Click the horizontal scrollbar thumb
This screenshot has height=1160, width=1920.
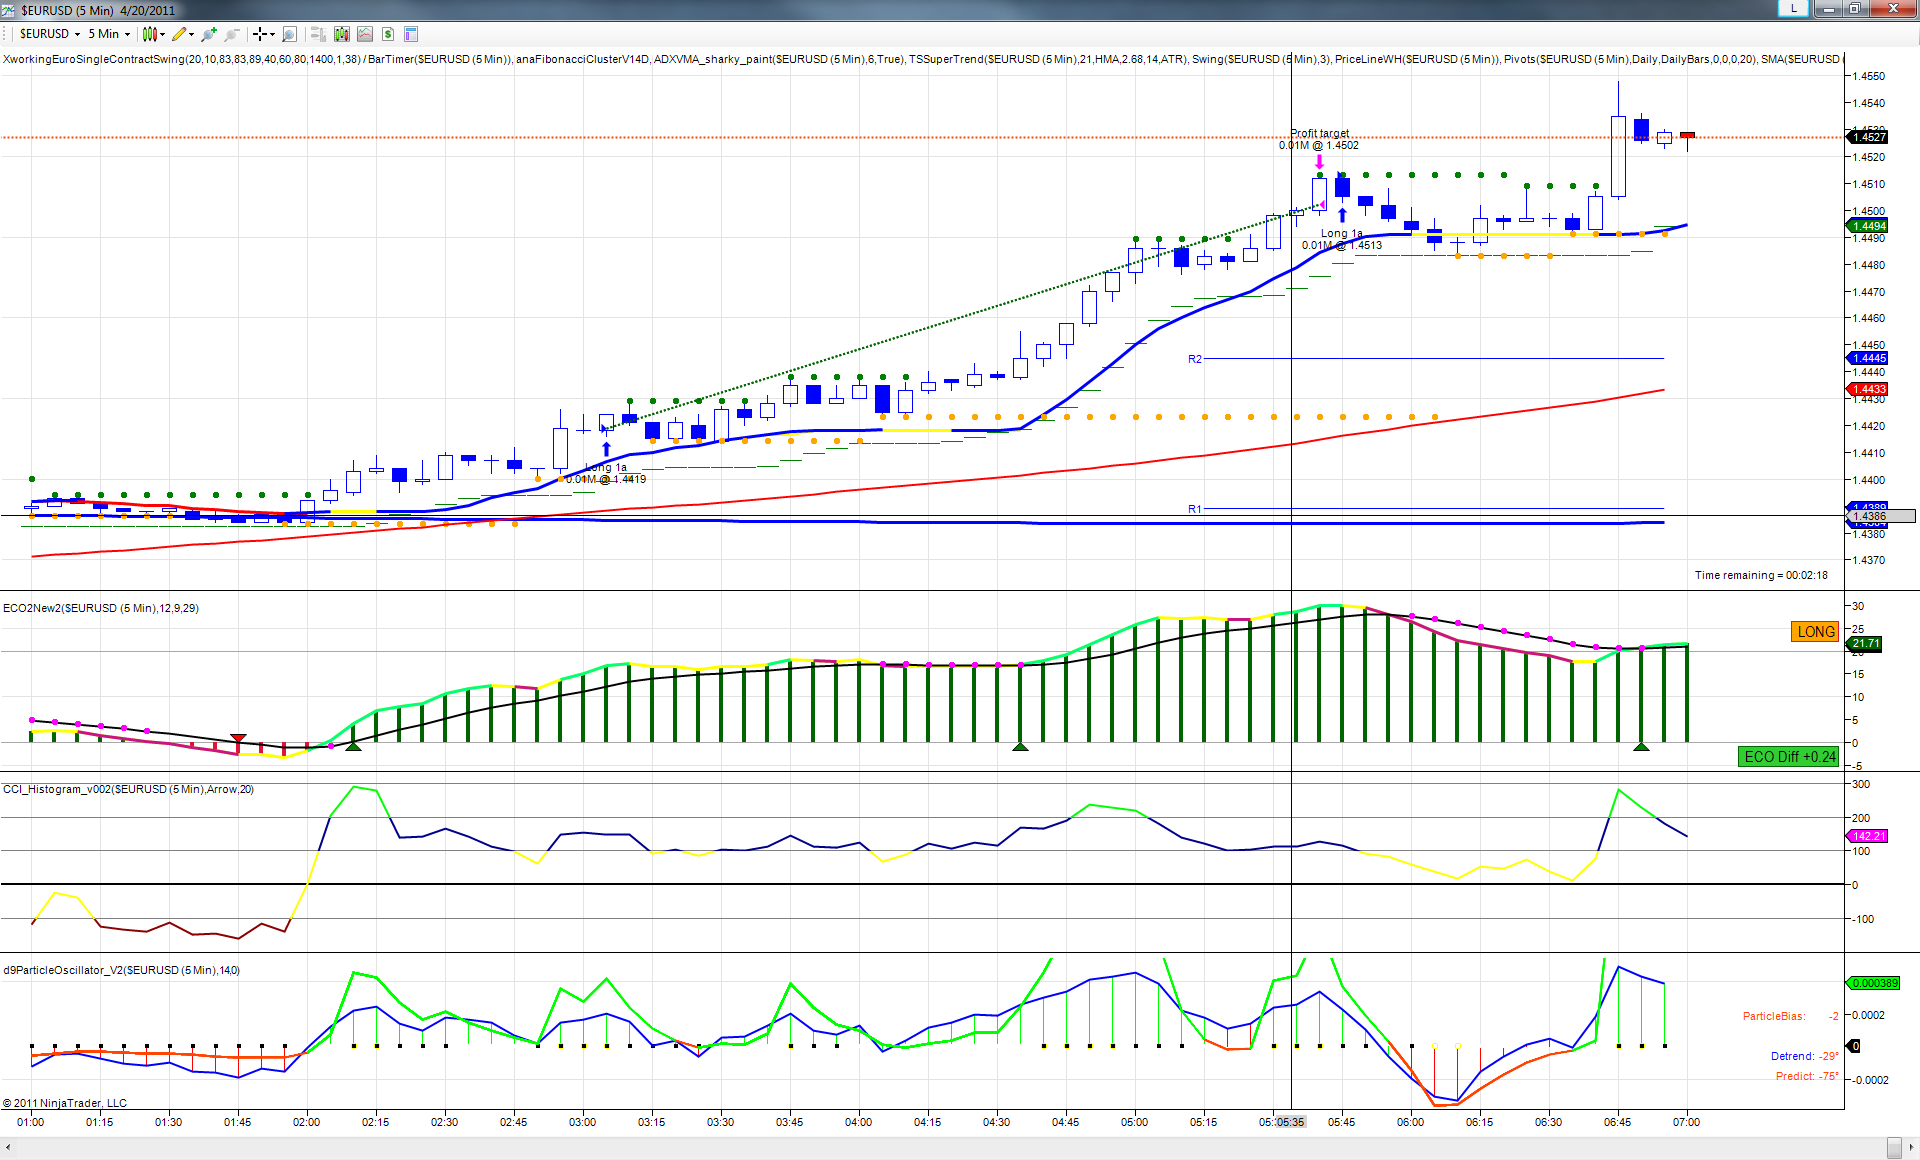(x=1894, y=1148)
